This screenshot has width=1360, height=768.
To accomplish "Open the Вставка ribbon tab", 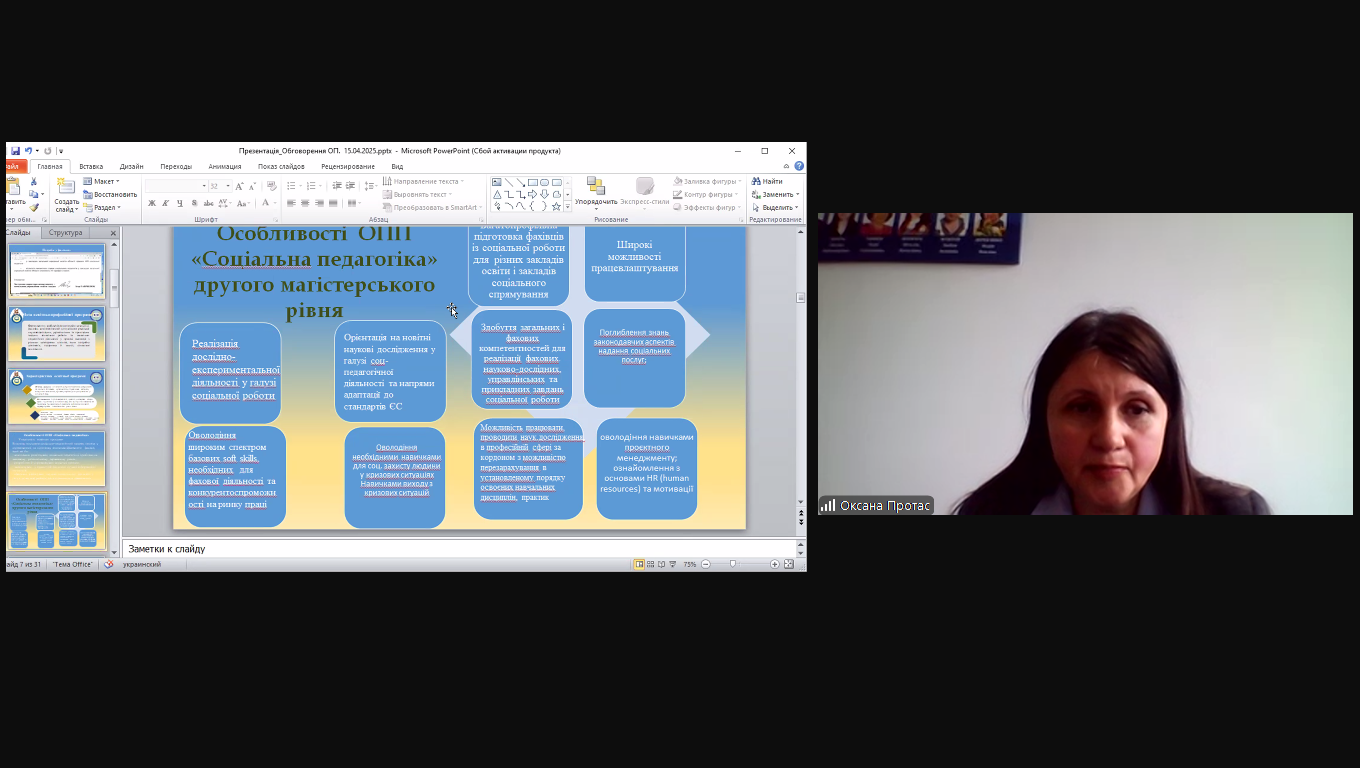I will 91,166.
